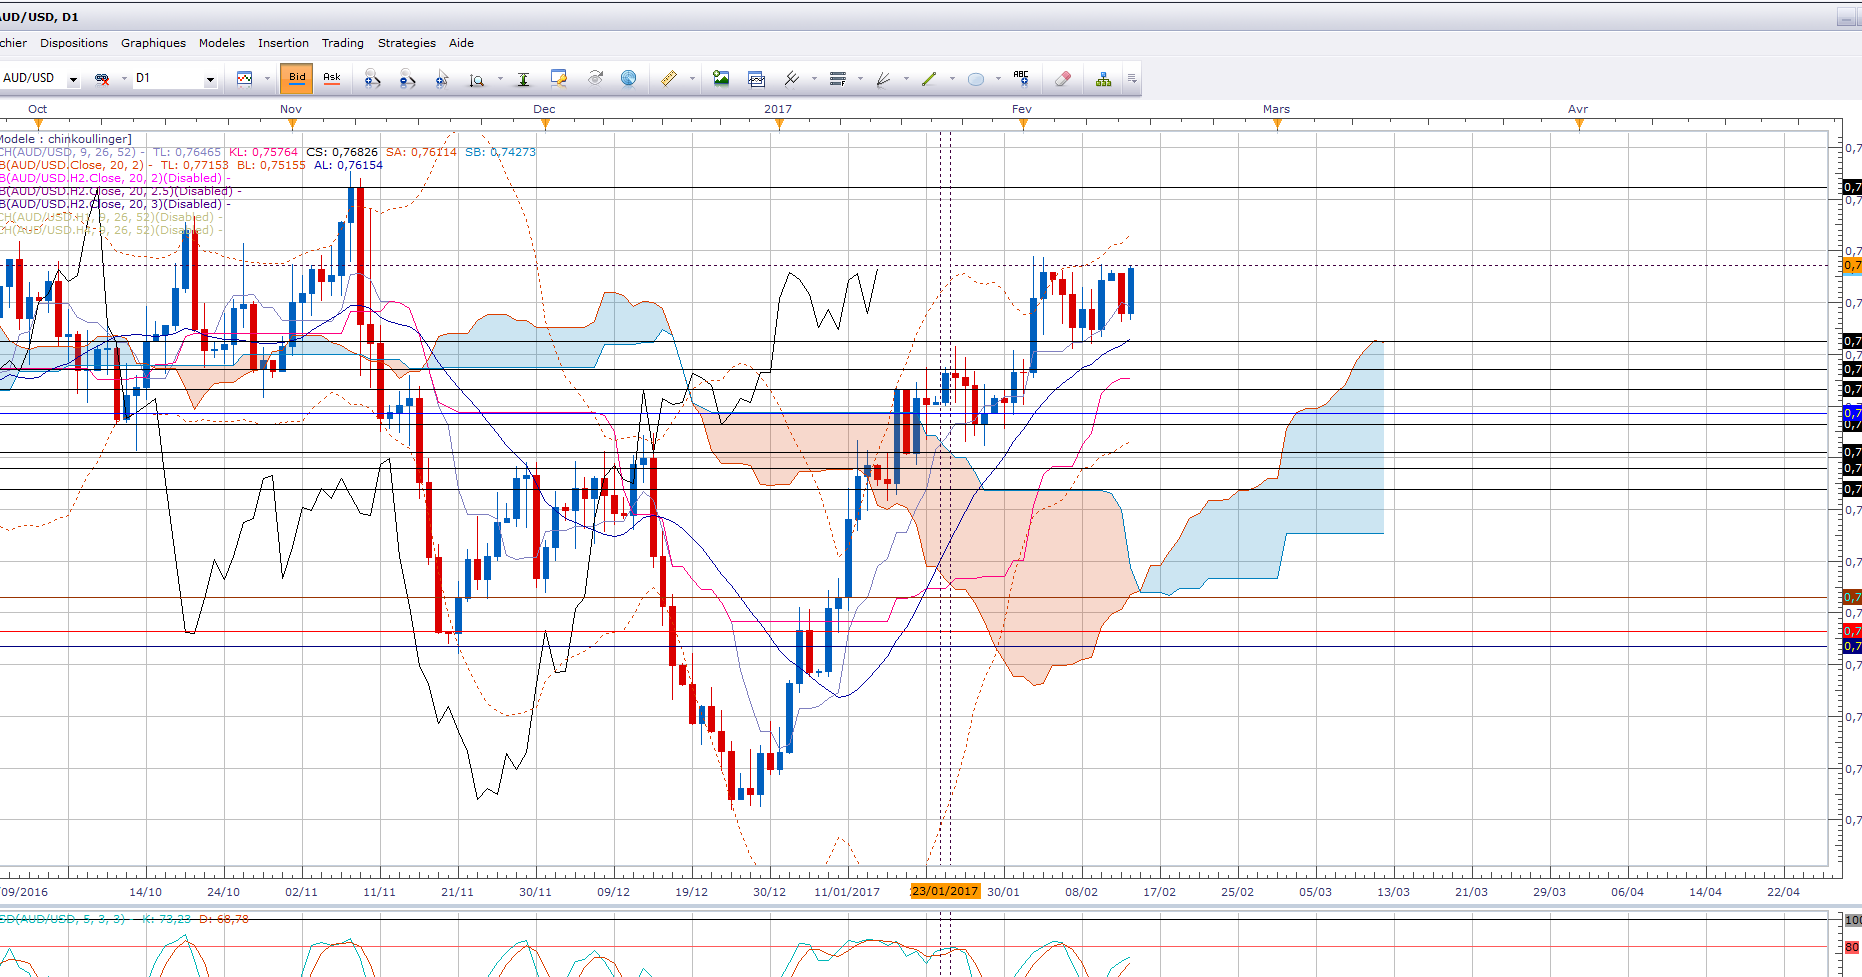Click the add image picture icon
Viewport: 1862px width, 977px height.
[x=721, y=78]
